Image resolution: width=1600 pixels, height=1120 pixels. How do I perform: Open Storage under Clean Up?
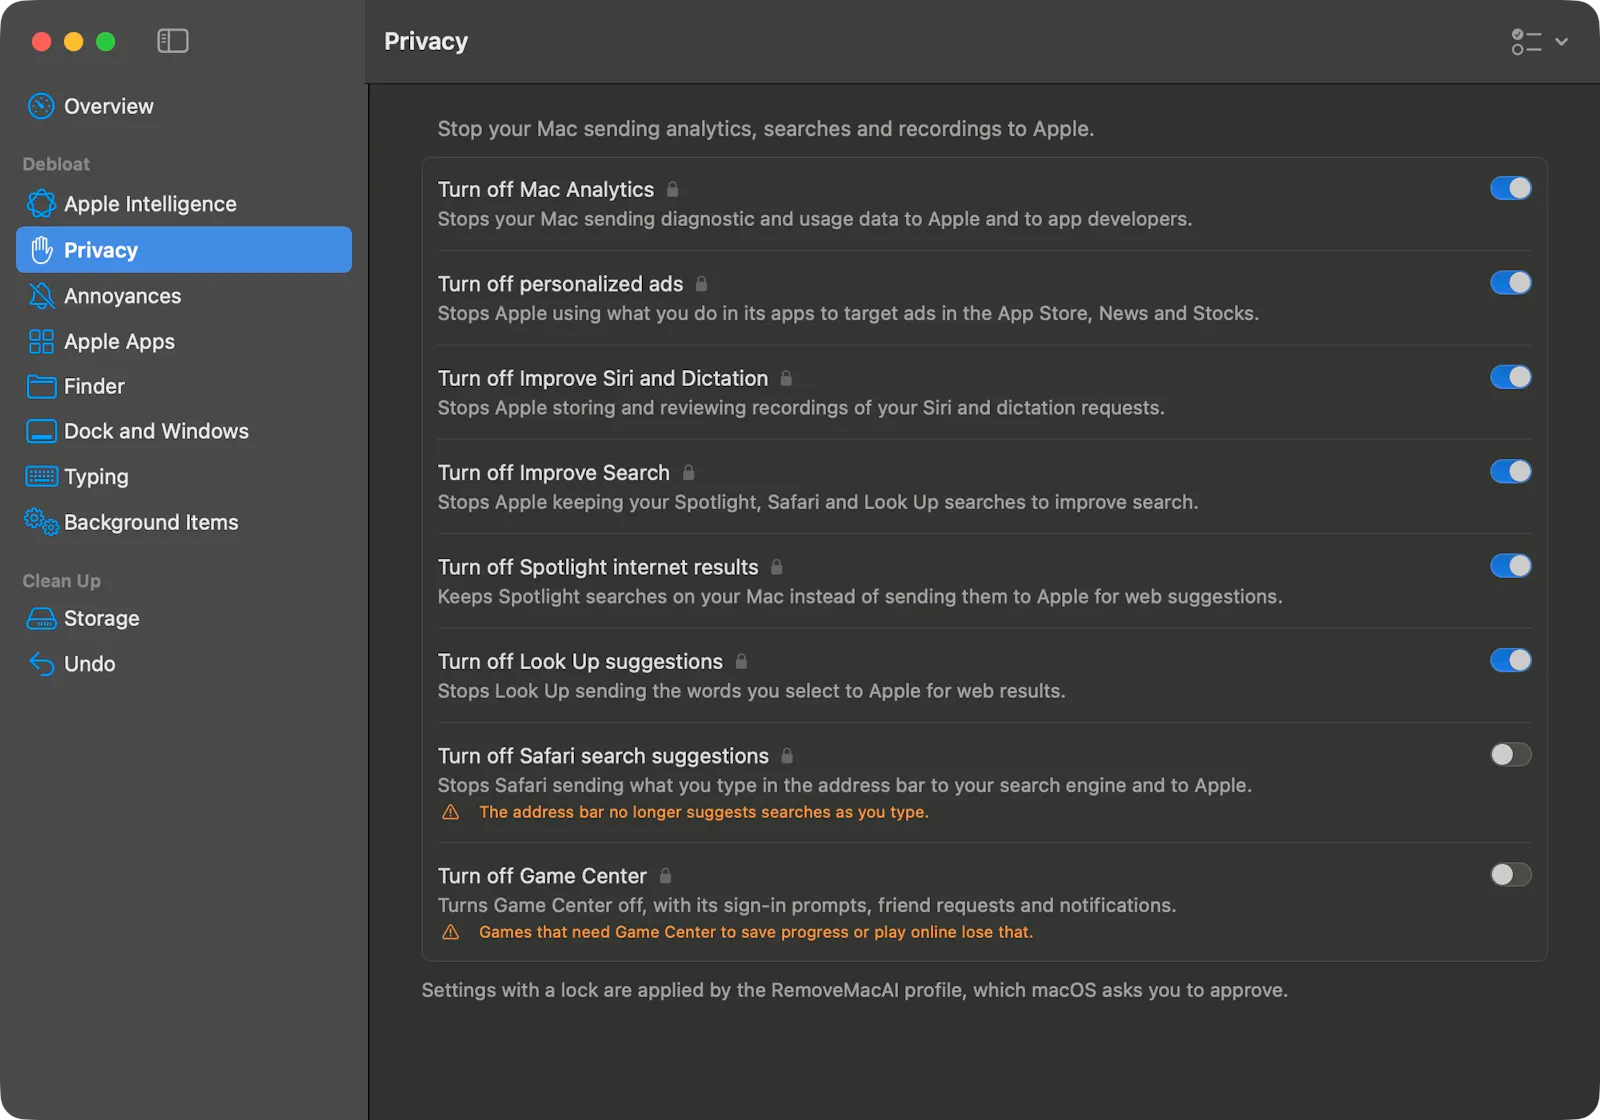[184, 619]
